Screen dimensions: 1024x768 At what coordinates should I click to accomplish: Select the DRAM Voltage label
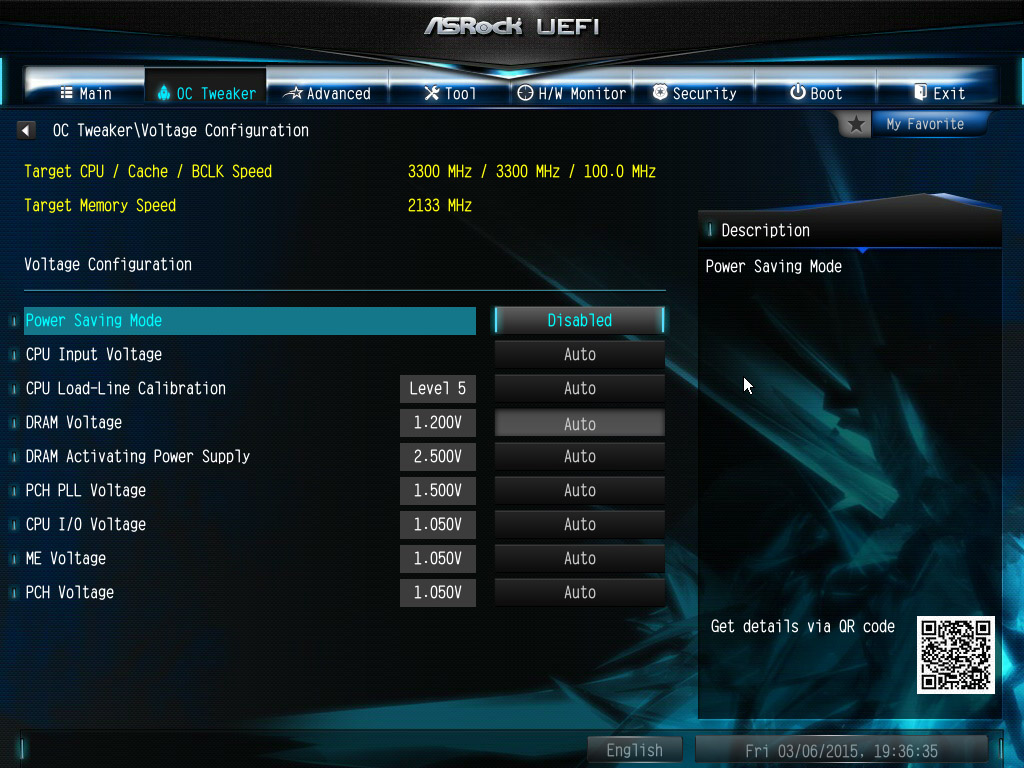(74, 423)
